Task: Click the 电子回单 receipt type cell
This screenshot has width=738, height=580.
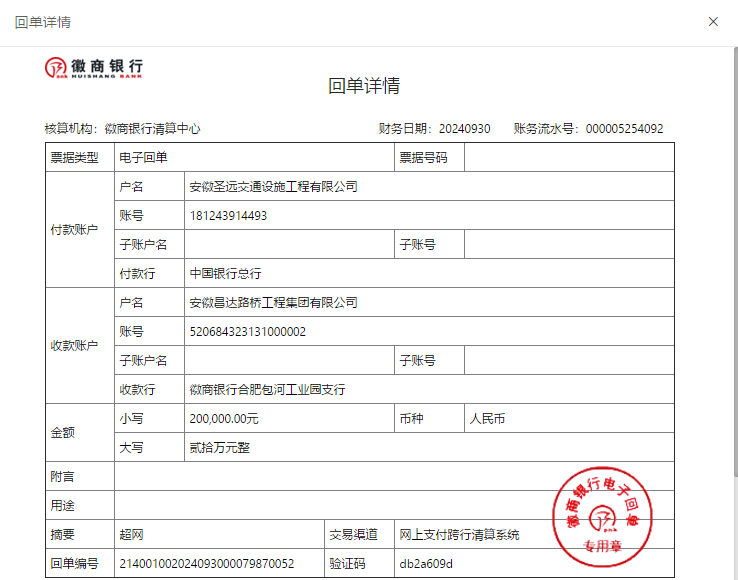Action: coord(143,158)
